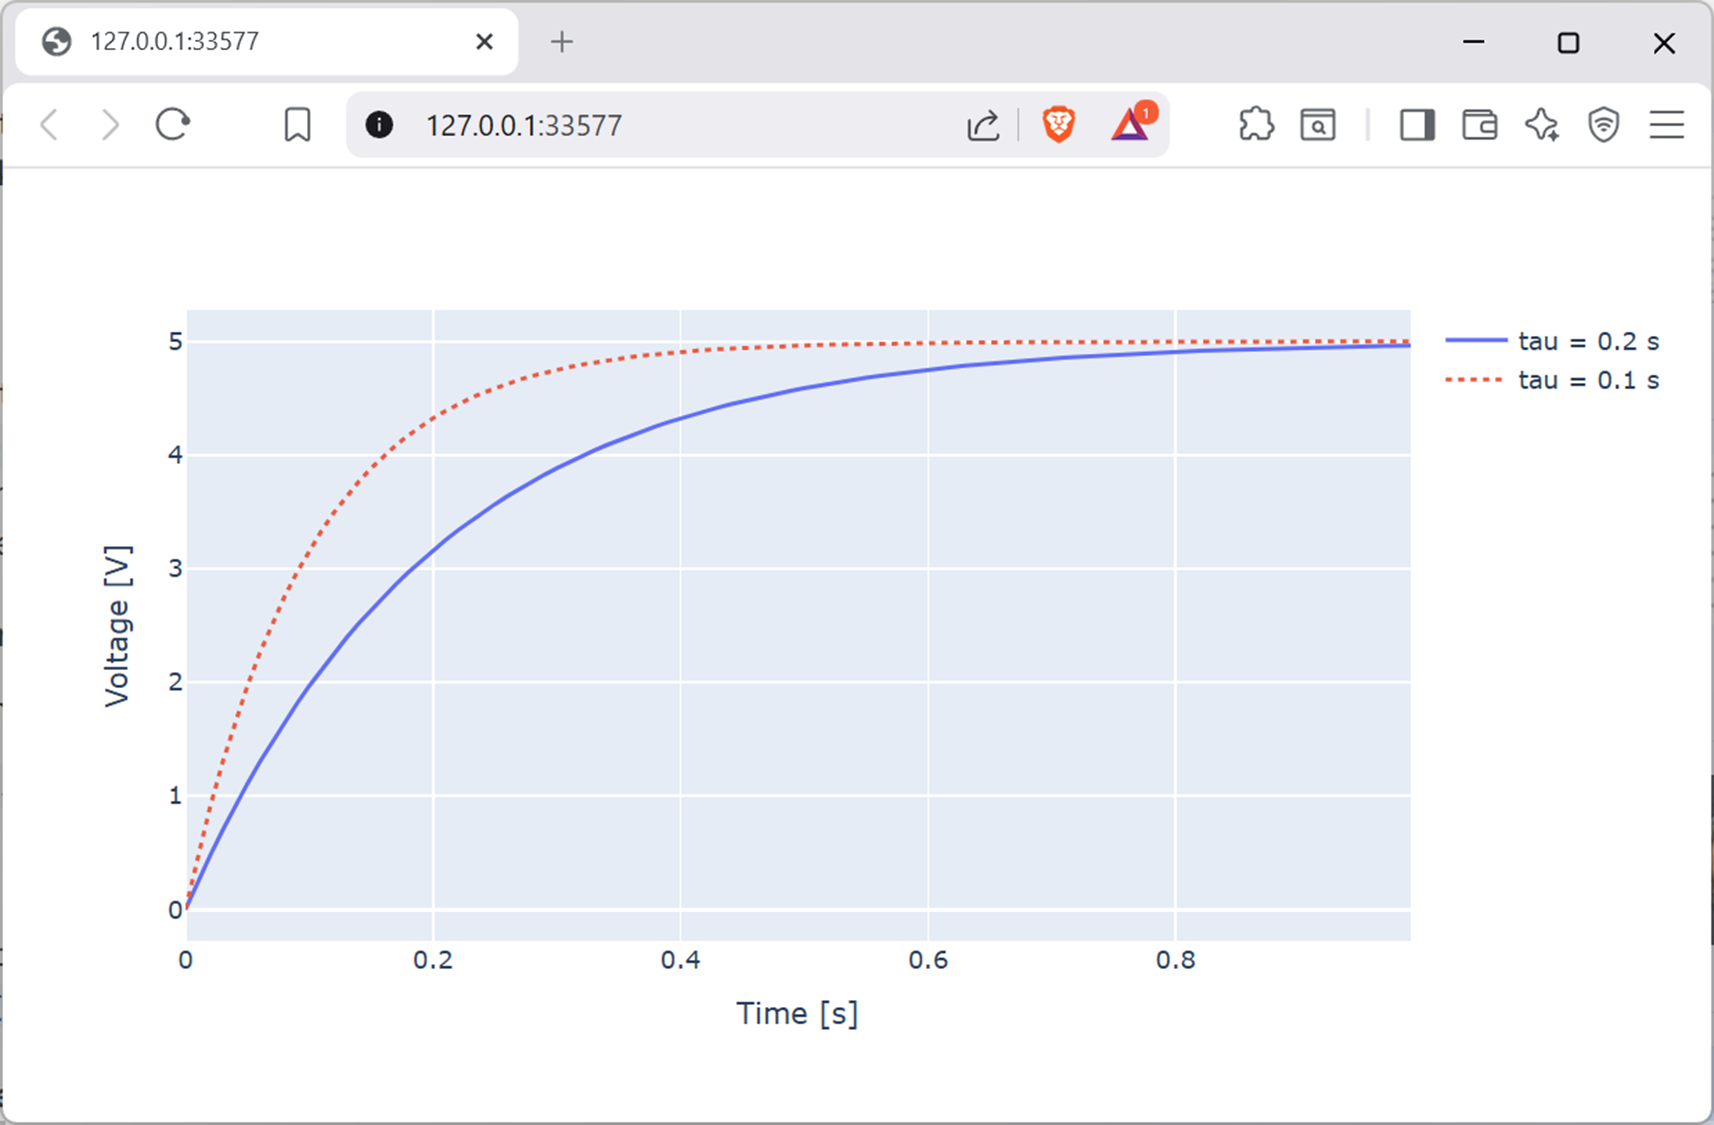
Task: Go back to previous page
Action: click(49, 125)
